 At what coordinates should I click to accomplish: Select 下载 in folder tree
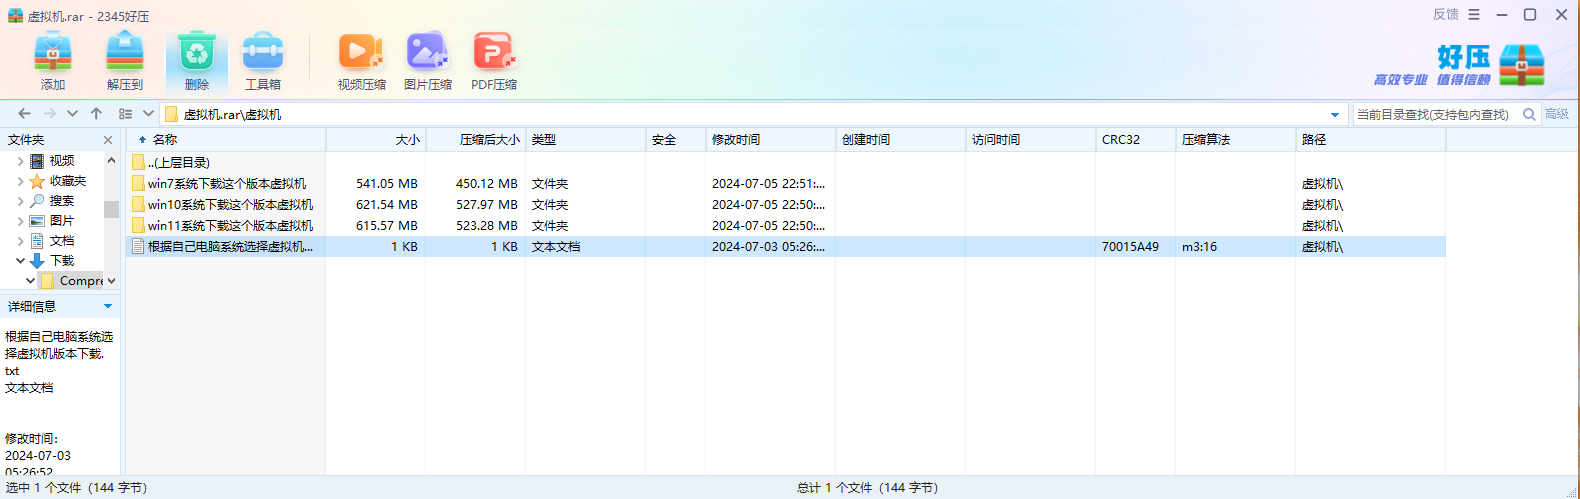click(62, 261)
